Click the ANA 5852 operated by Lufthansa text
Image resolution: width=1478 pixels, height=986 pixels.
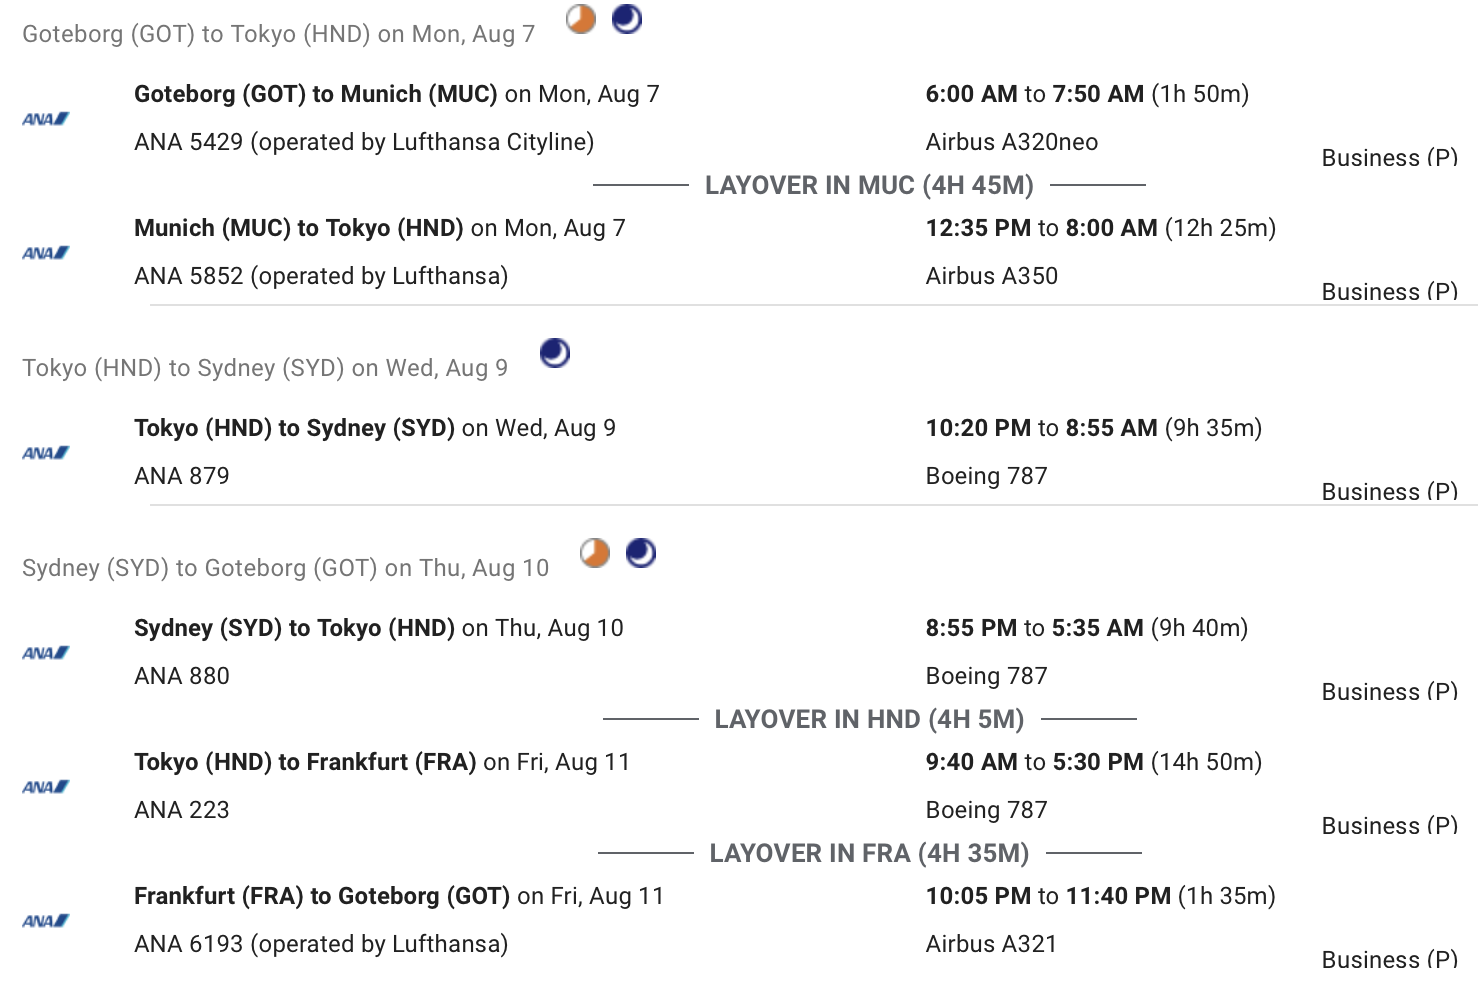321,276
